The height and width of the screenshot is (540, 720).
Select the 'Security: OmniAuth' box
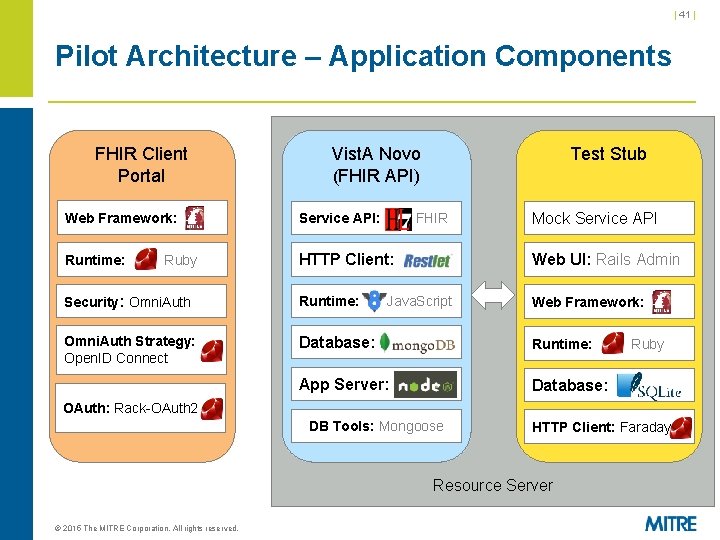(141, 301)
